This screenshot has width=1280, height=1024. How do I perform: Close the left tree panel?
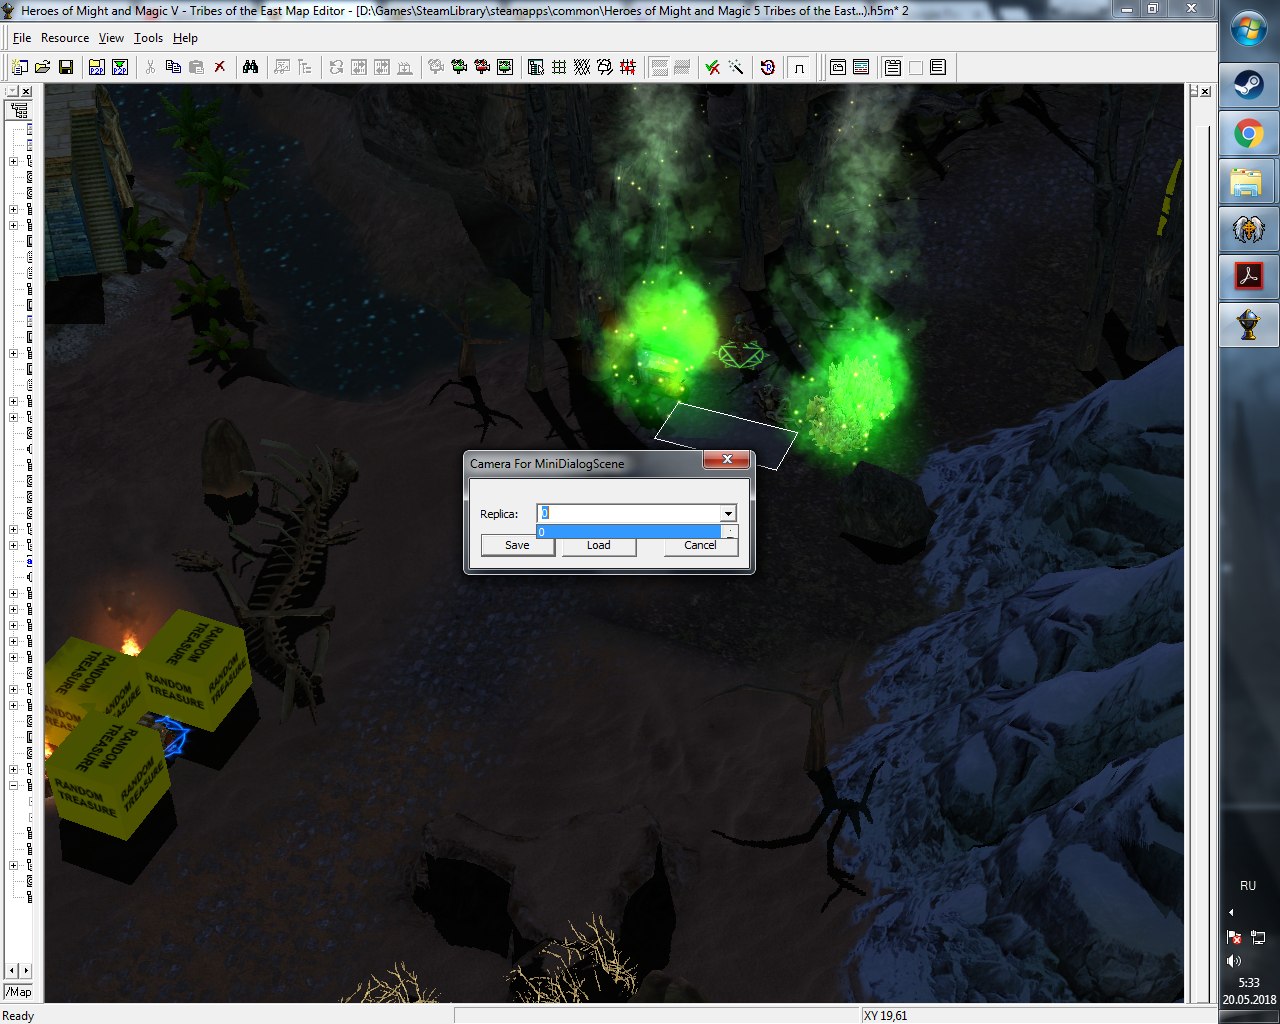click(26, 91)
